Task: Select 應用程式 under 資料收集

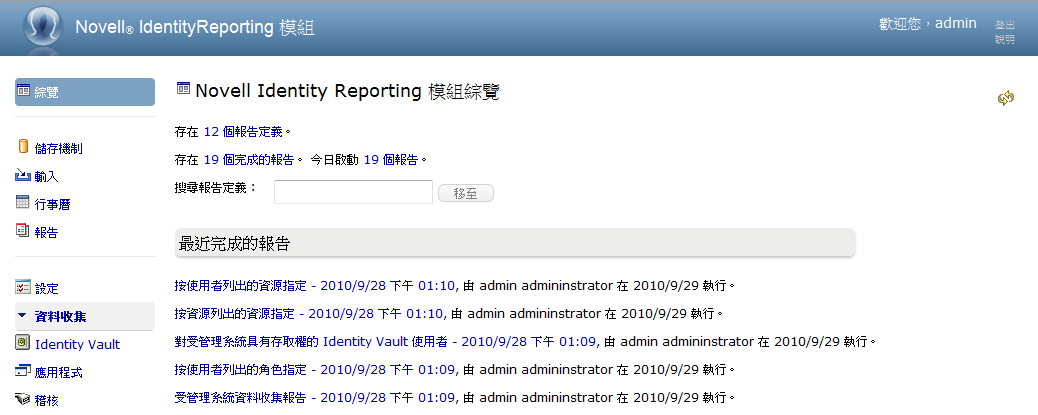Action: point(58,372)
